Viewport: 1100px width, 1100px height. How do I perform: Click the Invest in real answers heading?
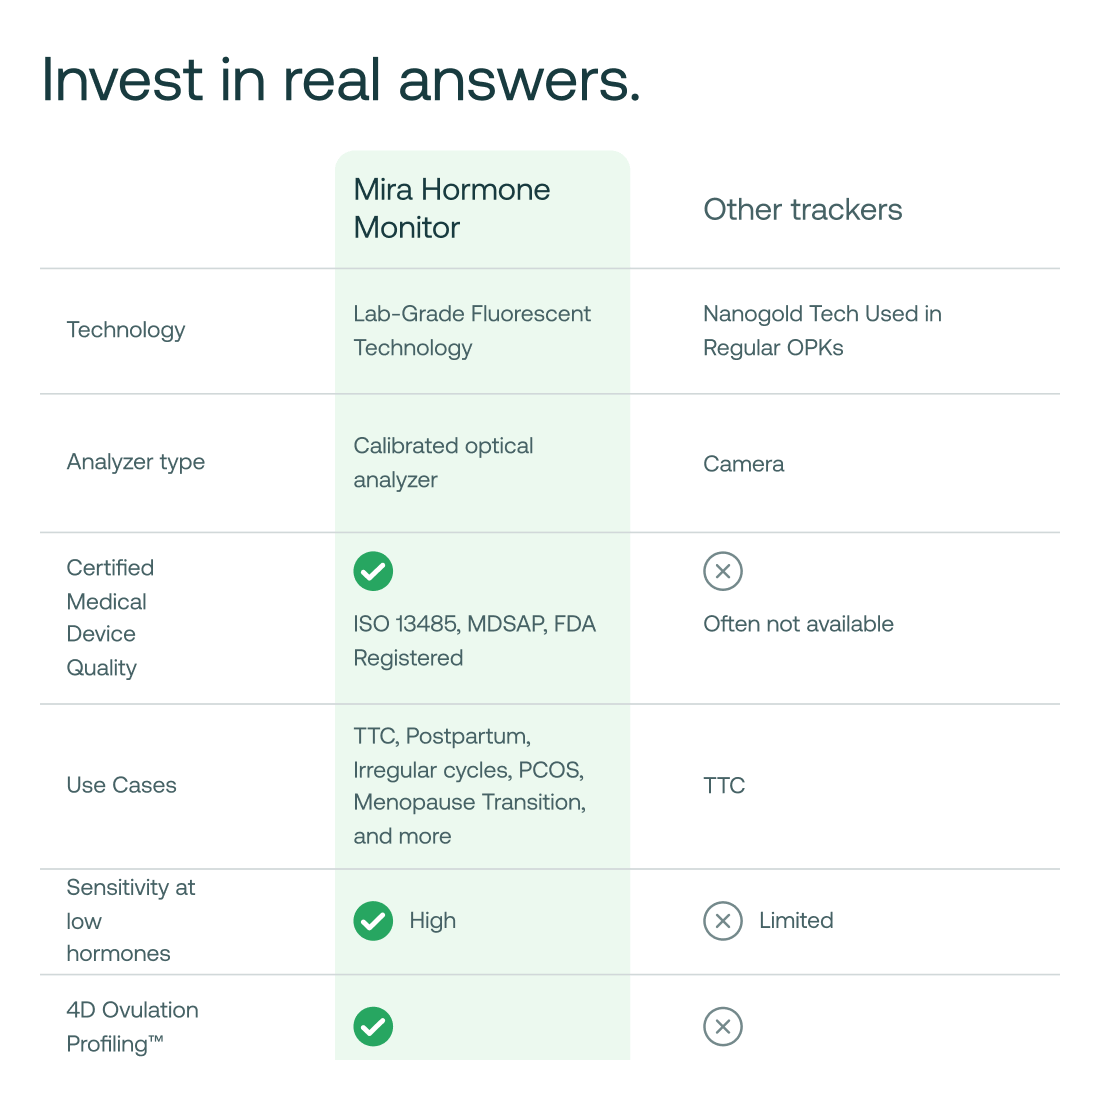pyautogui.click(x=341, y=80)
